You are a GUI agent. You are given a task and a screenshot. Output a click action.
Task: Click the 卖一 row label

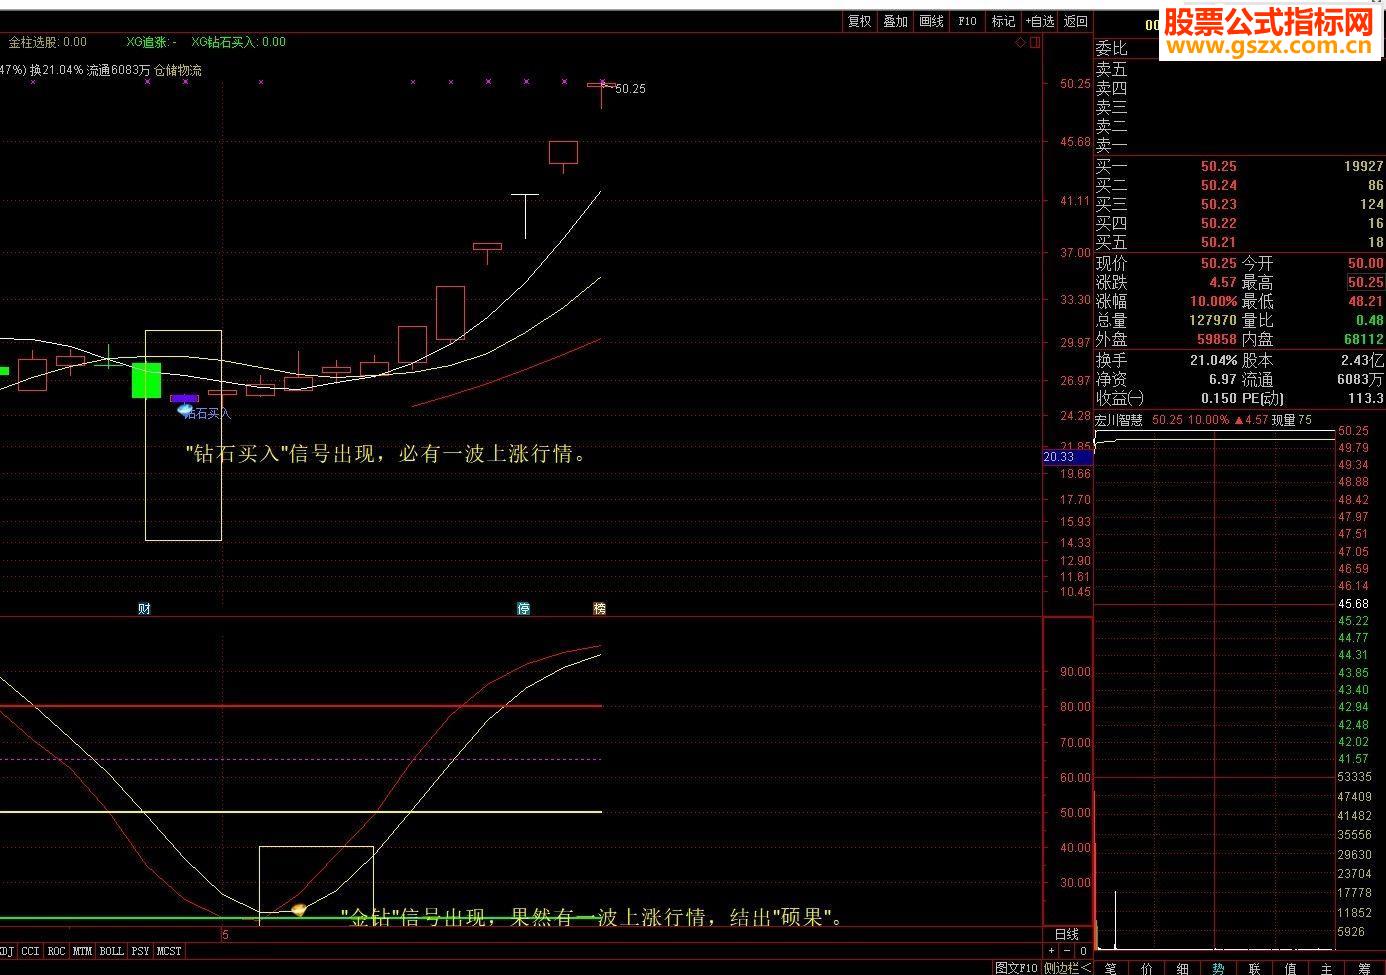point(1111,145)
